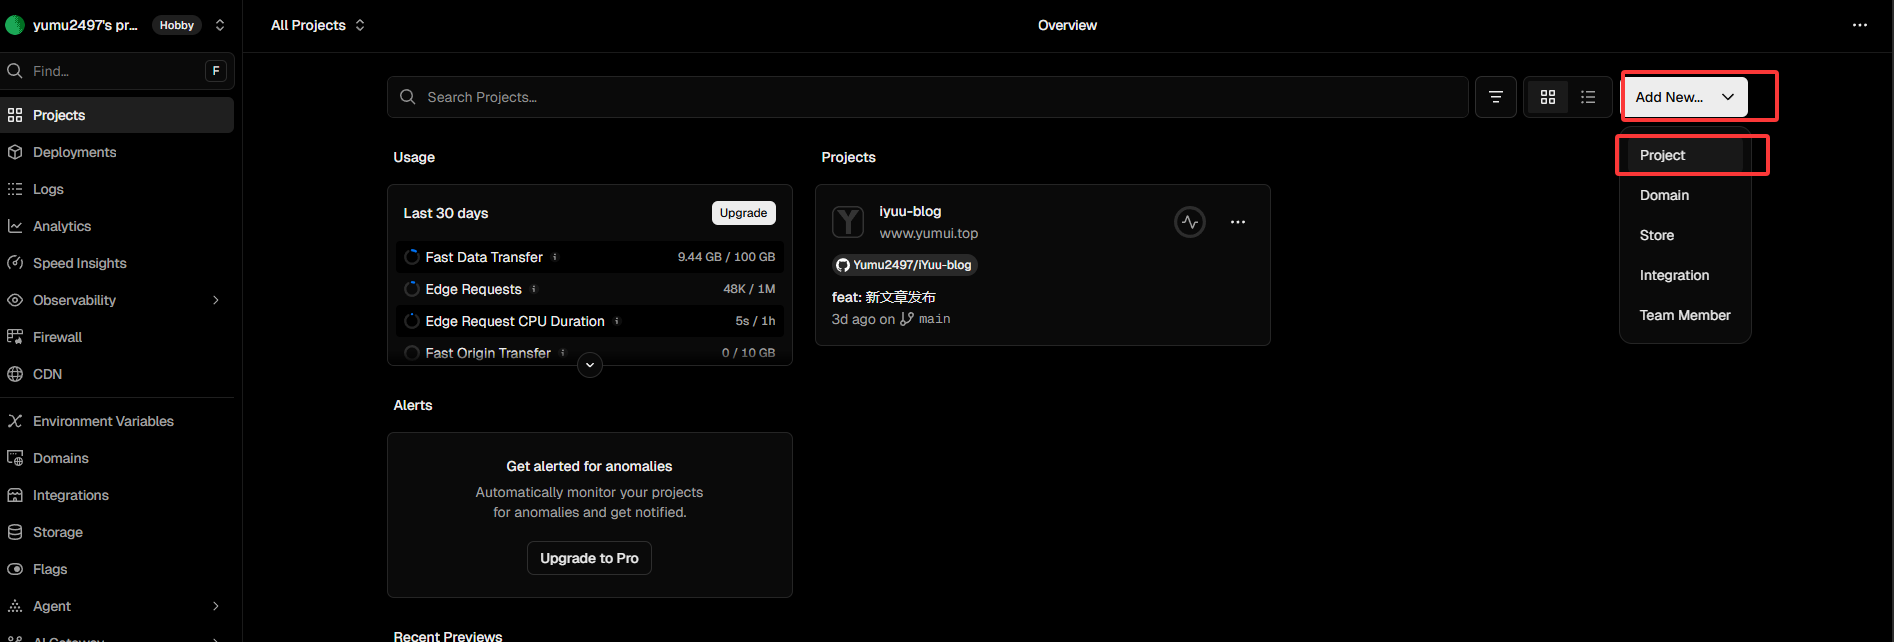The image size is (1894, 642).
Task: Open the Add New dropdown button
Action: tap(1684, 97)
